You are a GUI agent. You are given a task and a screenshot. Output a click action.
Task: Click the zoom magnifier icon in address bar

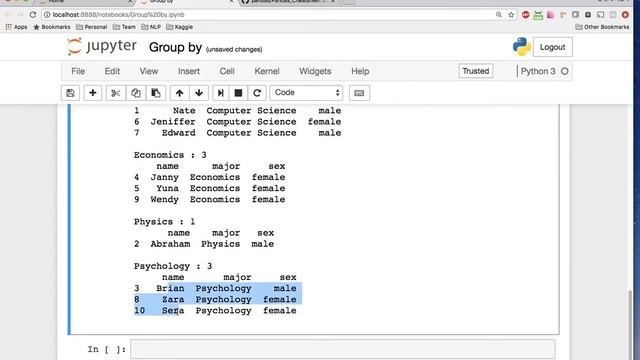point(499,15)
